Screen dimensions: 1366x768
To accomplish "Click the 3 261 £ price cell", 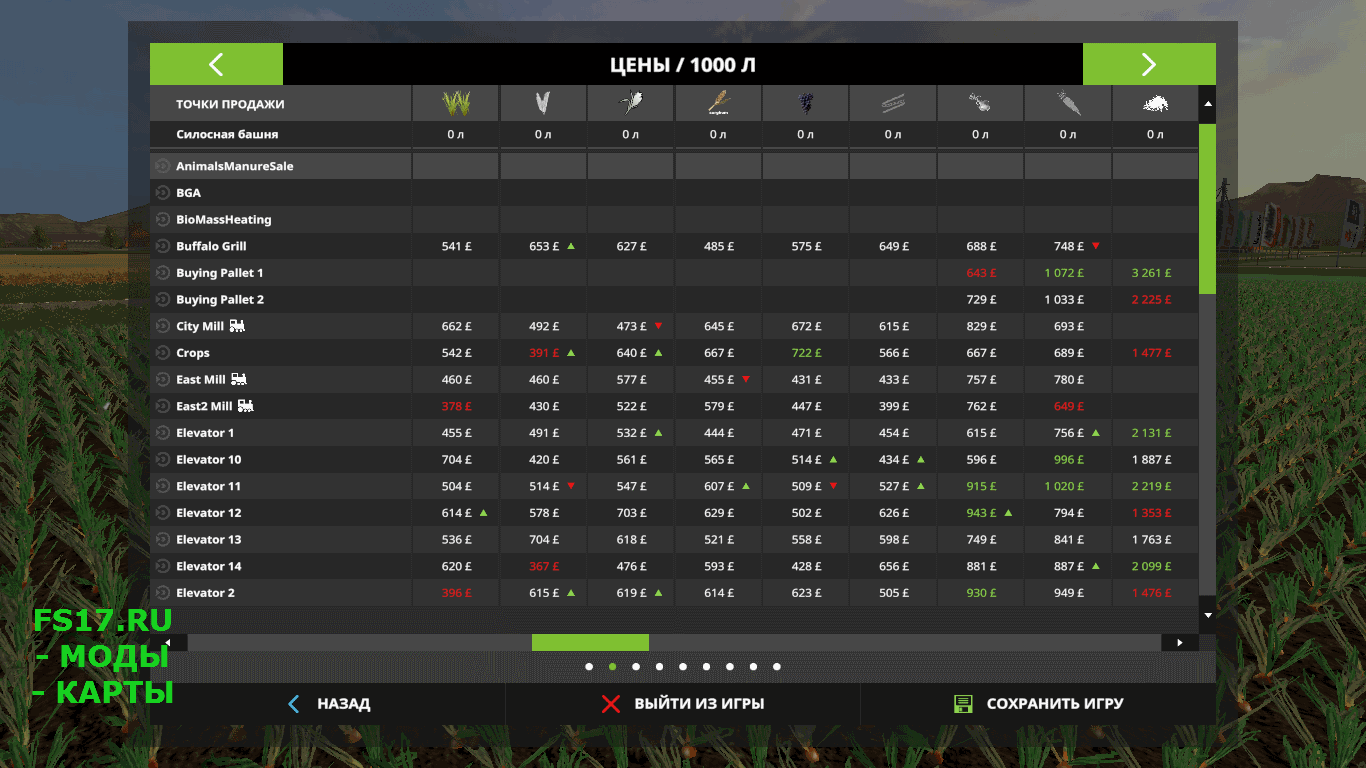I will pyautogui.click(x=1151, y=273).
